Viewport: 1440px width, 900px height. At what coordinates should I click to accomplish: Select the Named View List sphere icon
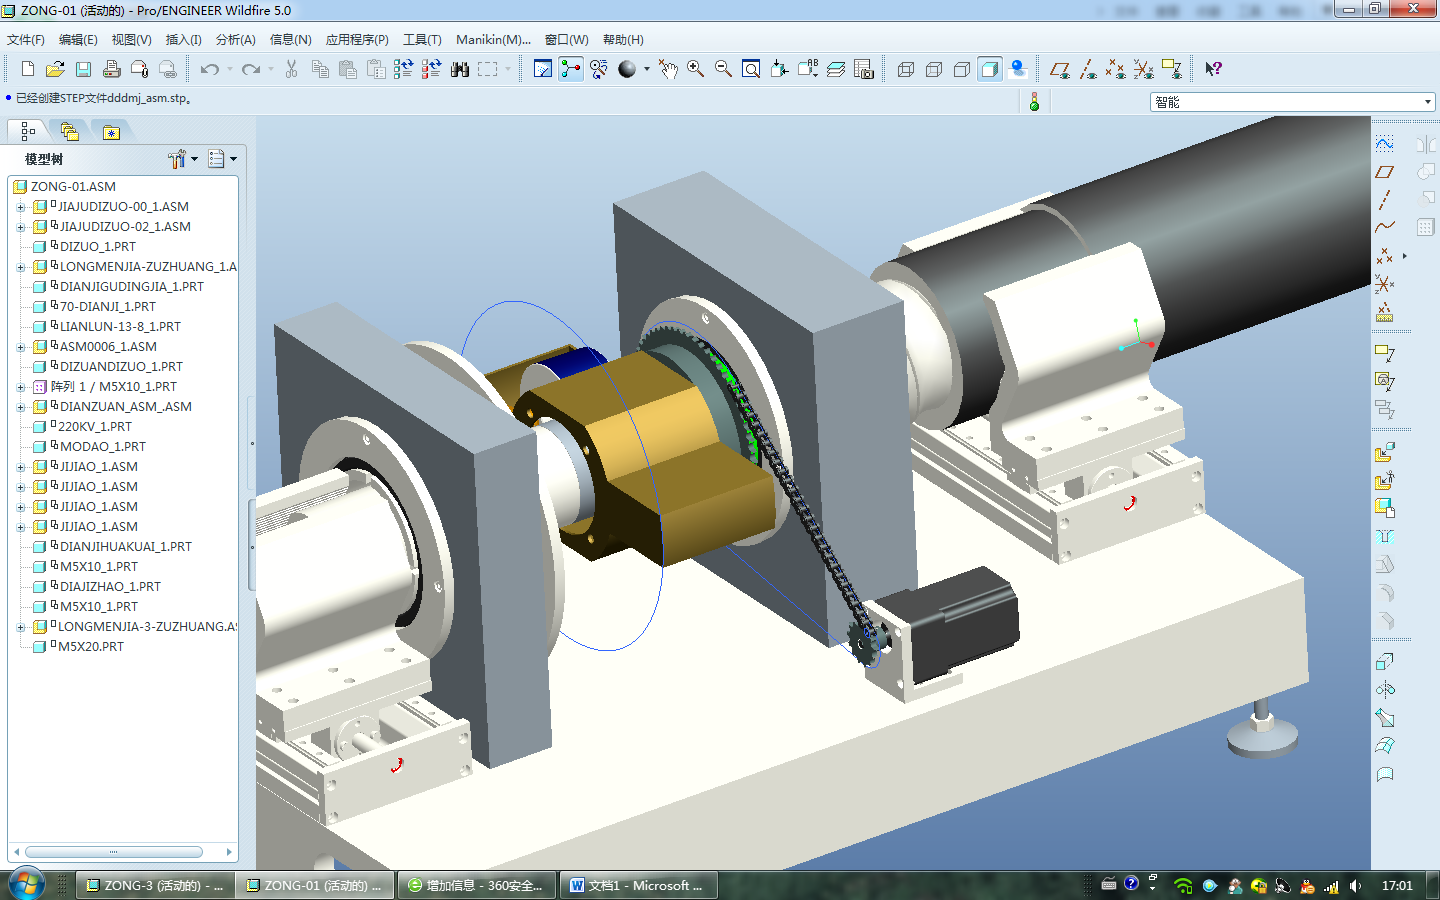[x=627, y=69]
